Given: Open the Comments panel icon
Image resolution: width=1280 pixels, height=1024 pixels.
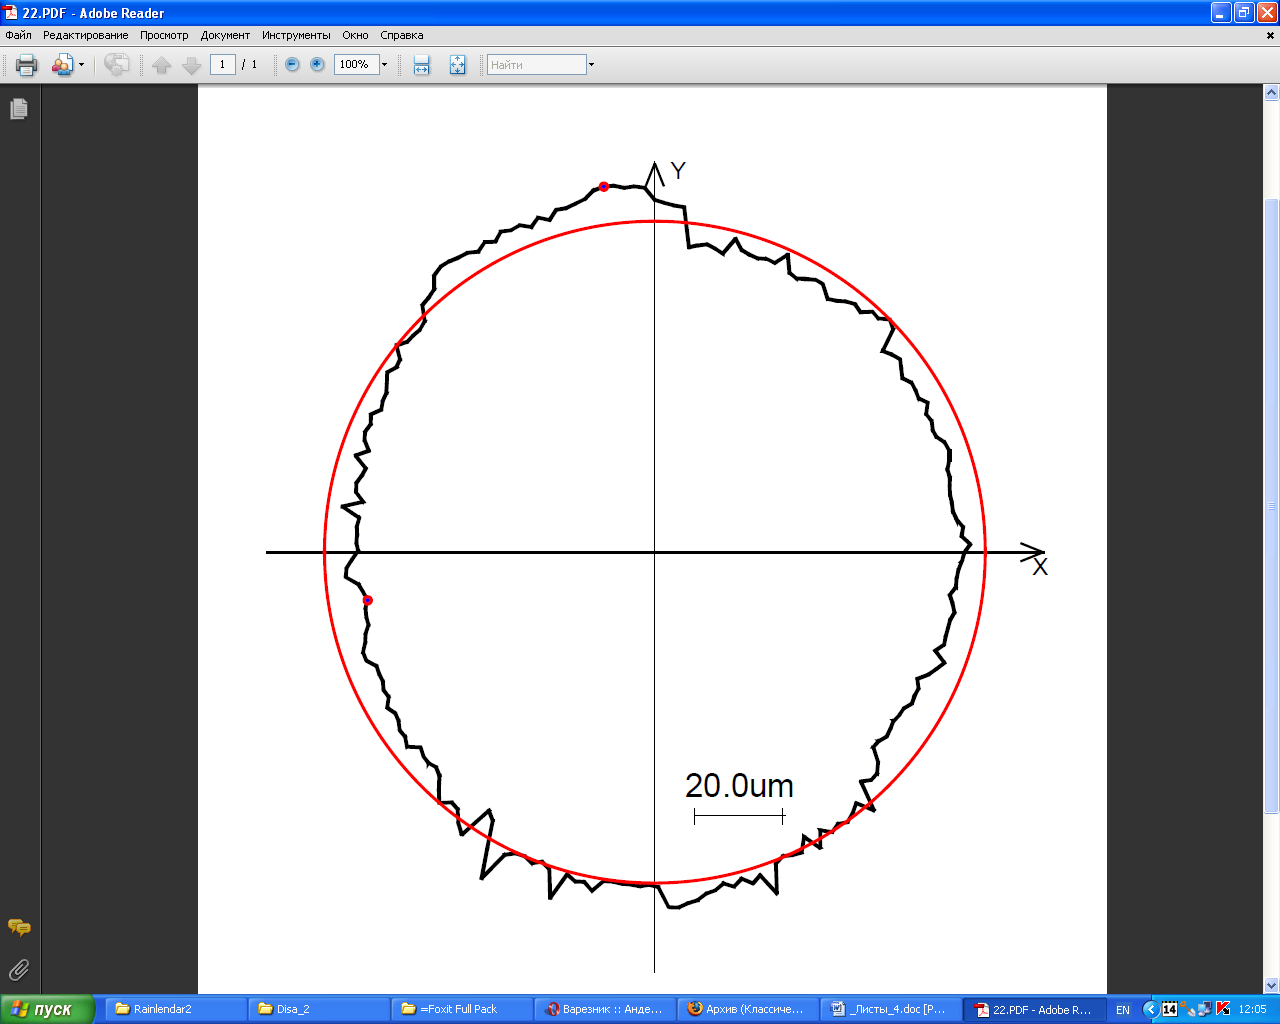Looking at the screenshot, I should [x=19, y=928].
